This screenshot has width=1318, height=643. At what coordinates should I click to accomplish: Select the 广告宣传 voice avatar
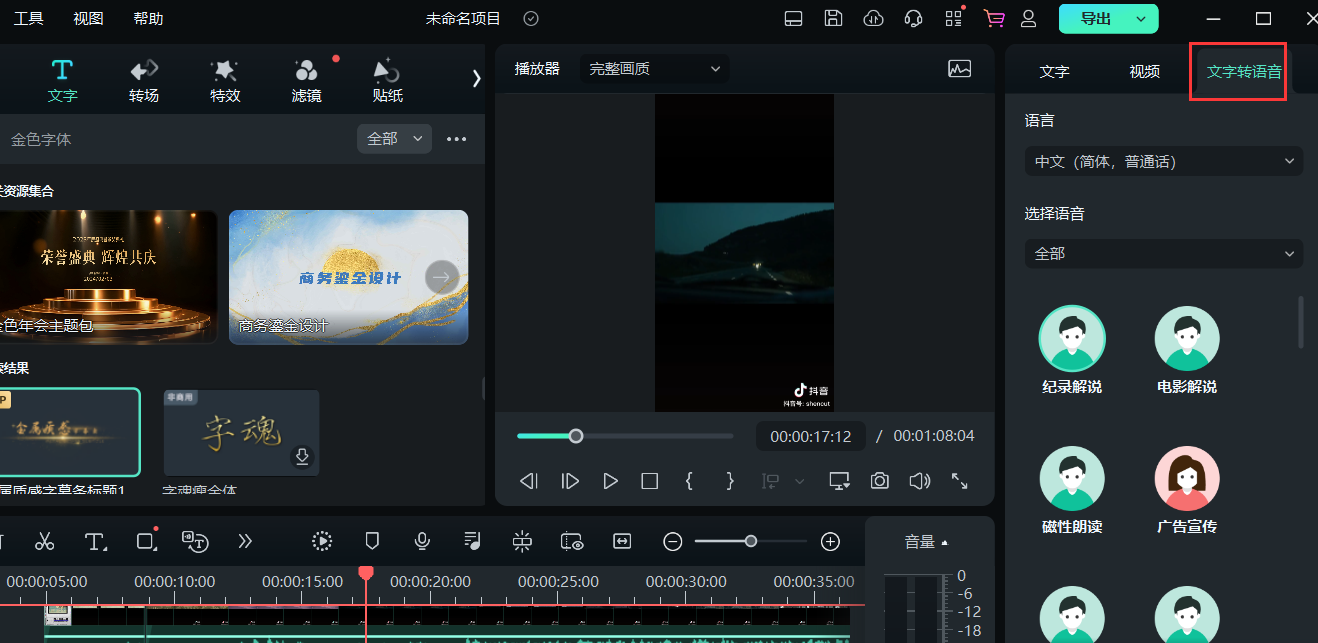(x=1187, y=479)
